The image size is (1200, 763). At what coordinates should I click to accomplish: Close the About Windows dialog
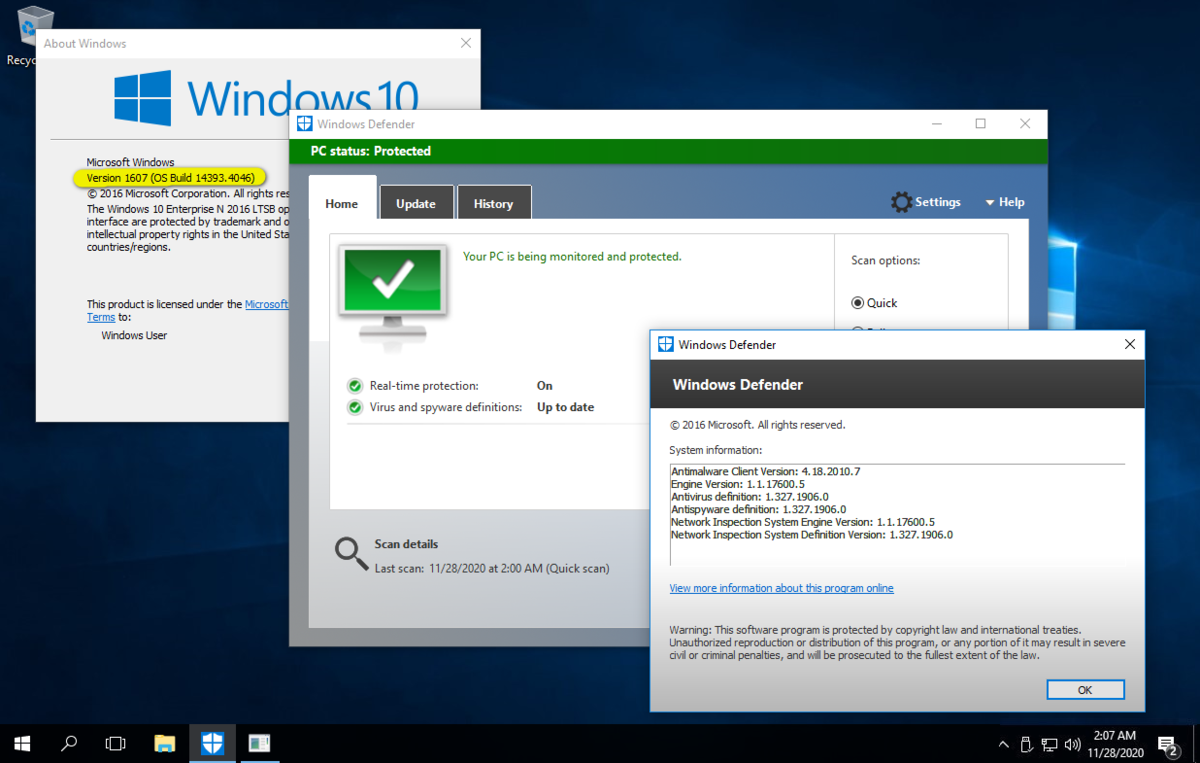(x=466, y=43)
